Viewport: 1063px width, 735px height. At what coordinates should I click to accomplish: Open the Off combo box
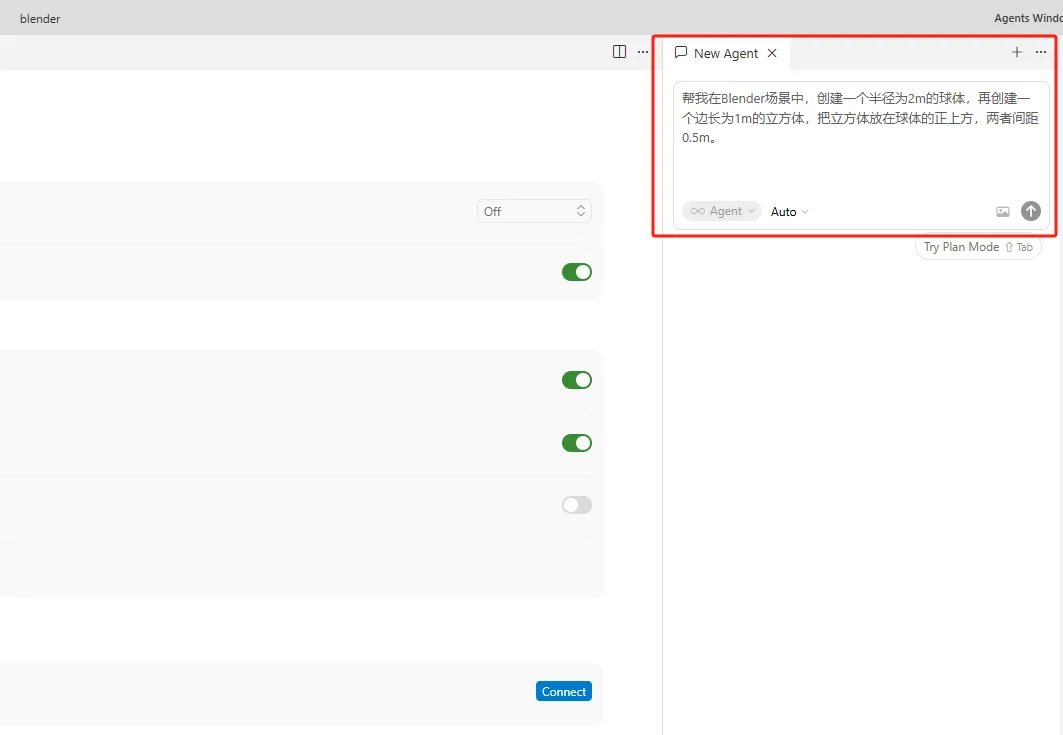click(534, 211)
